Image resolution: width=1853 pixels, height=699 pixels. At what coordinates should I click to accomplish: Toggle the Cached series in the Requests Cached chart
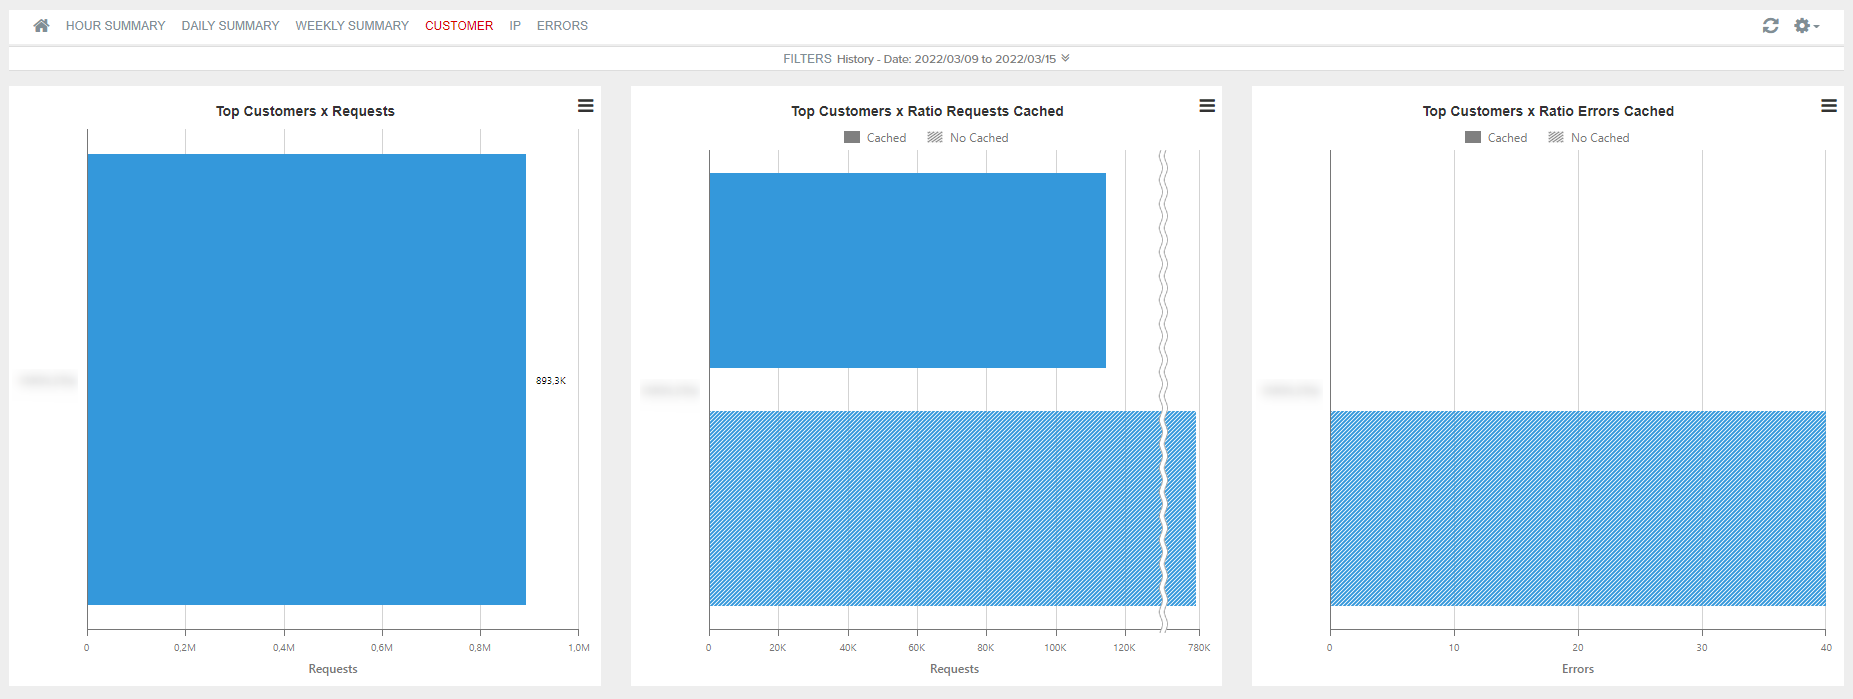click(875, 137)
